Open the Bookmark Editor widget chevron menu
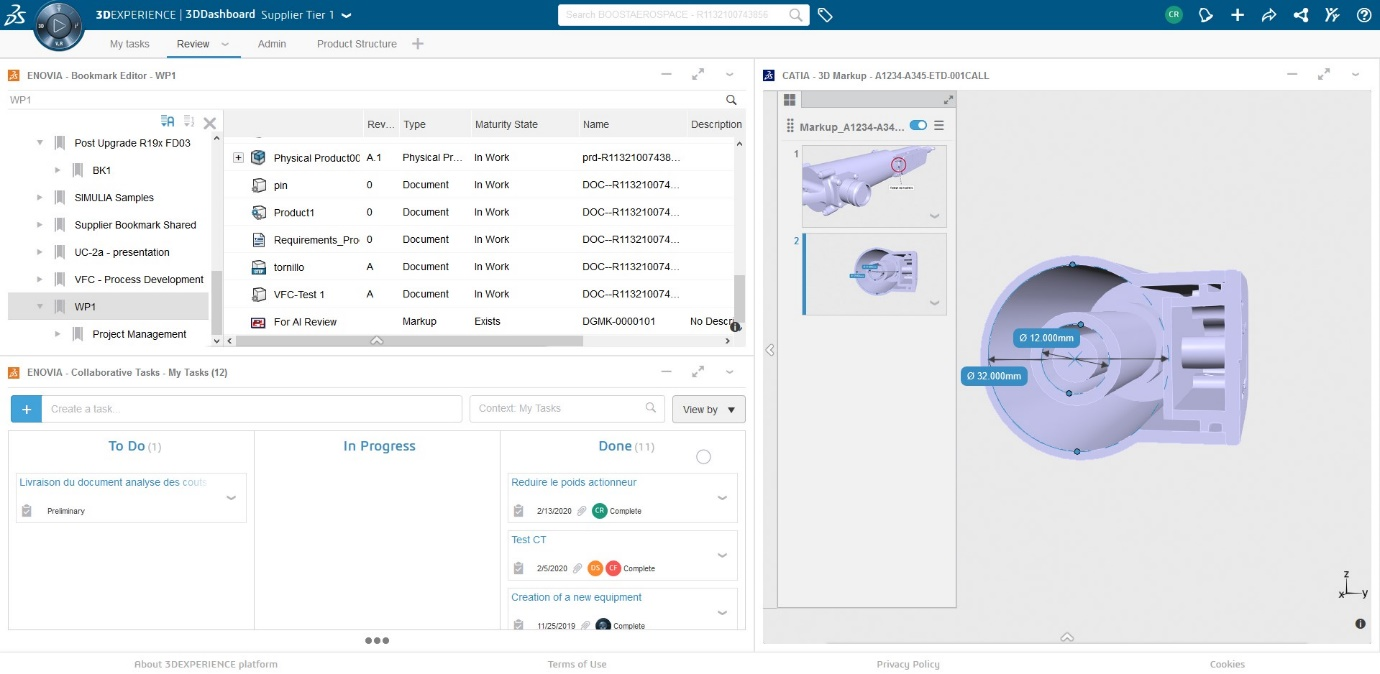The image size is (1380, 674). 730,74
